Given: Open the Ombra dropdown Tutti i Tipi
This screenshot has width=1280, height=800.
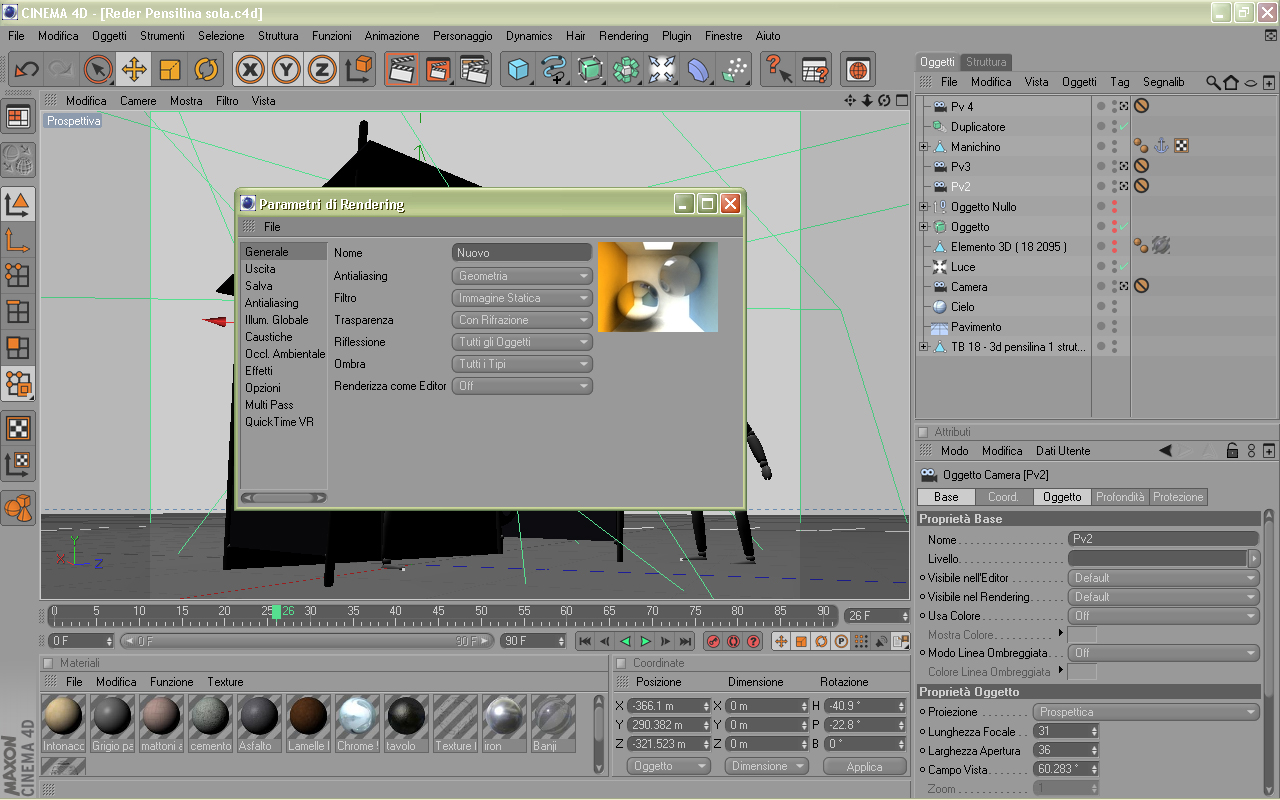Looking at the screenshot, I should (x=522, y=364).
